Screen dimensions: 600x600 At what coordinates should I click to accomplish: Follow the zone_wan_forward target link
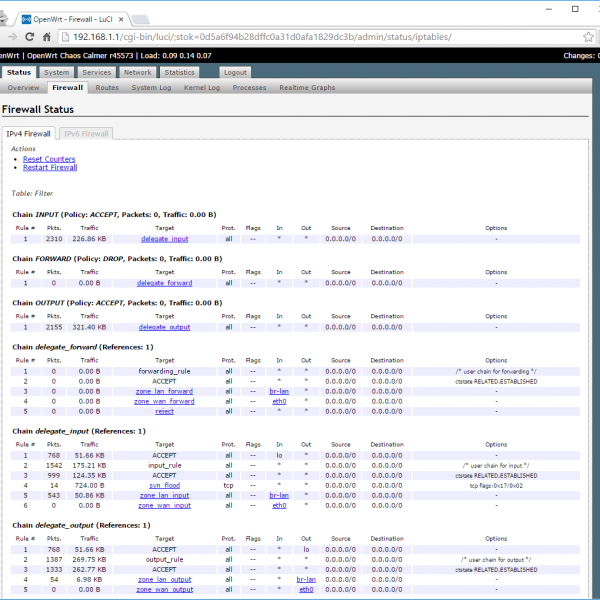coord(164,402)
